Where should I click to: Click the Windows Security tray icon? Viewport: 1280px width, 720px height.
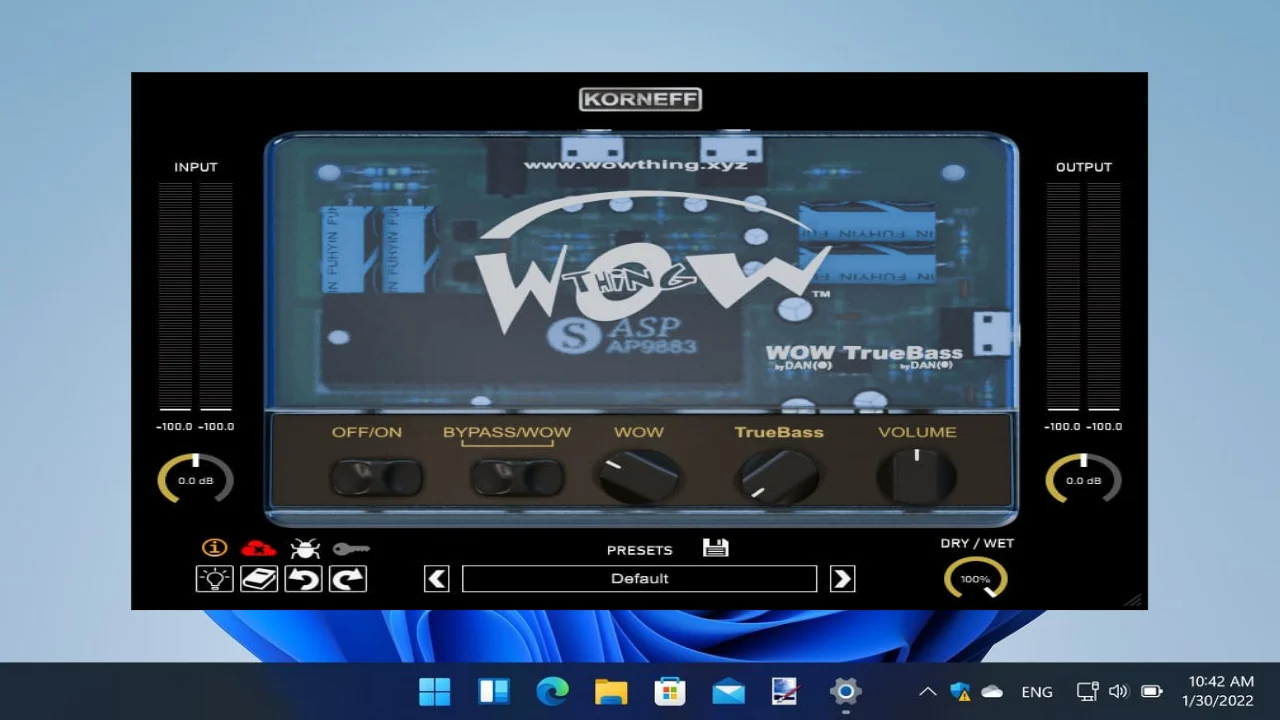coord(961,691)
